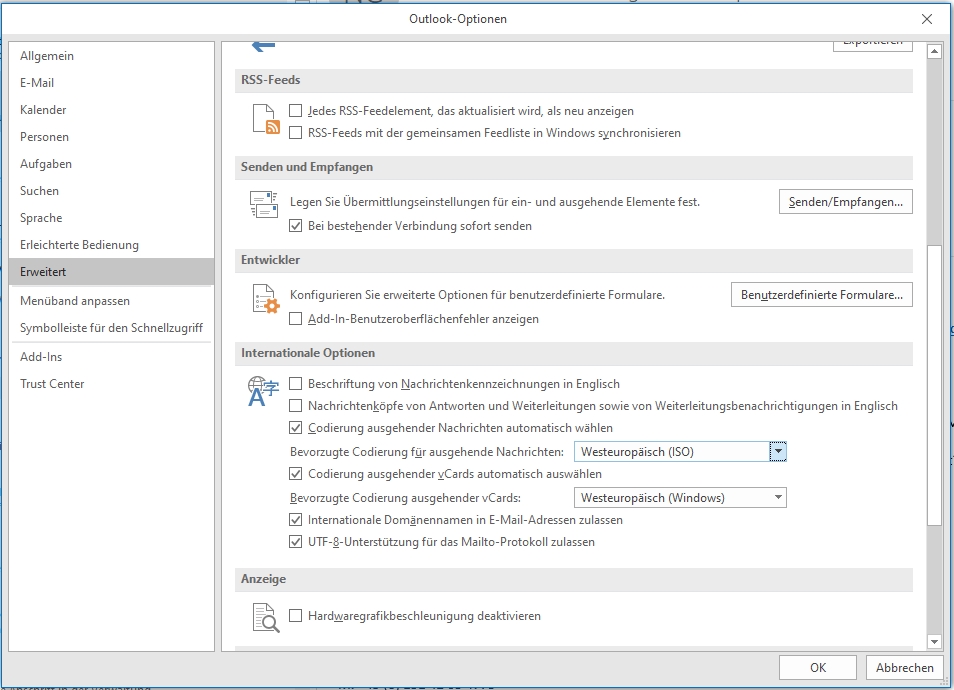Click the Entwickler form gear icon

coord(266,299)
